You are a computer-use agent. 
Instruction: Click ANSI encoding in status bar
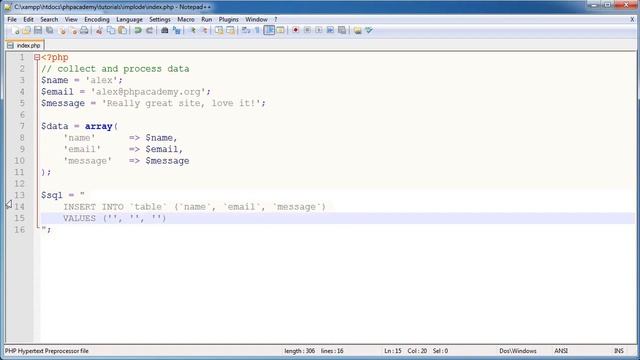coord(561,351)
